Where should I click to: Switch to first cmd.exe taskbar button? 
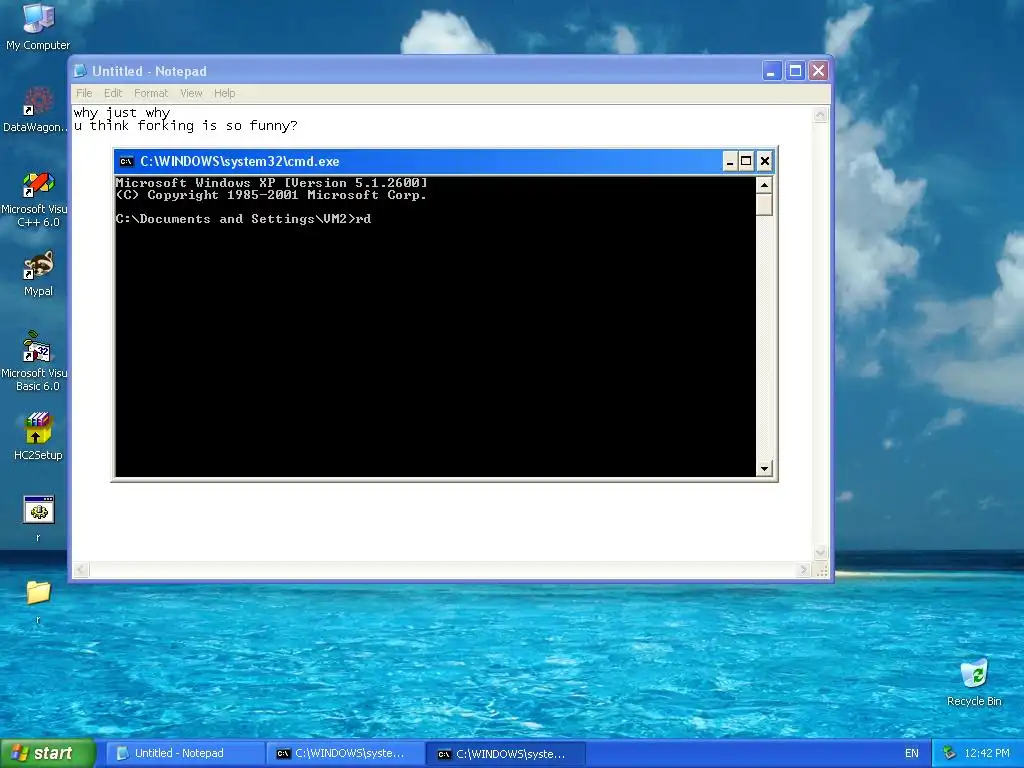[x=345, y=753]
